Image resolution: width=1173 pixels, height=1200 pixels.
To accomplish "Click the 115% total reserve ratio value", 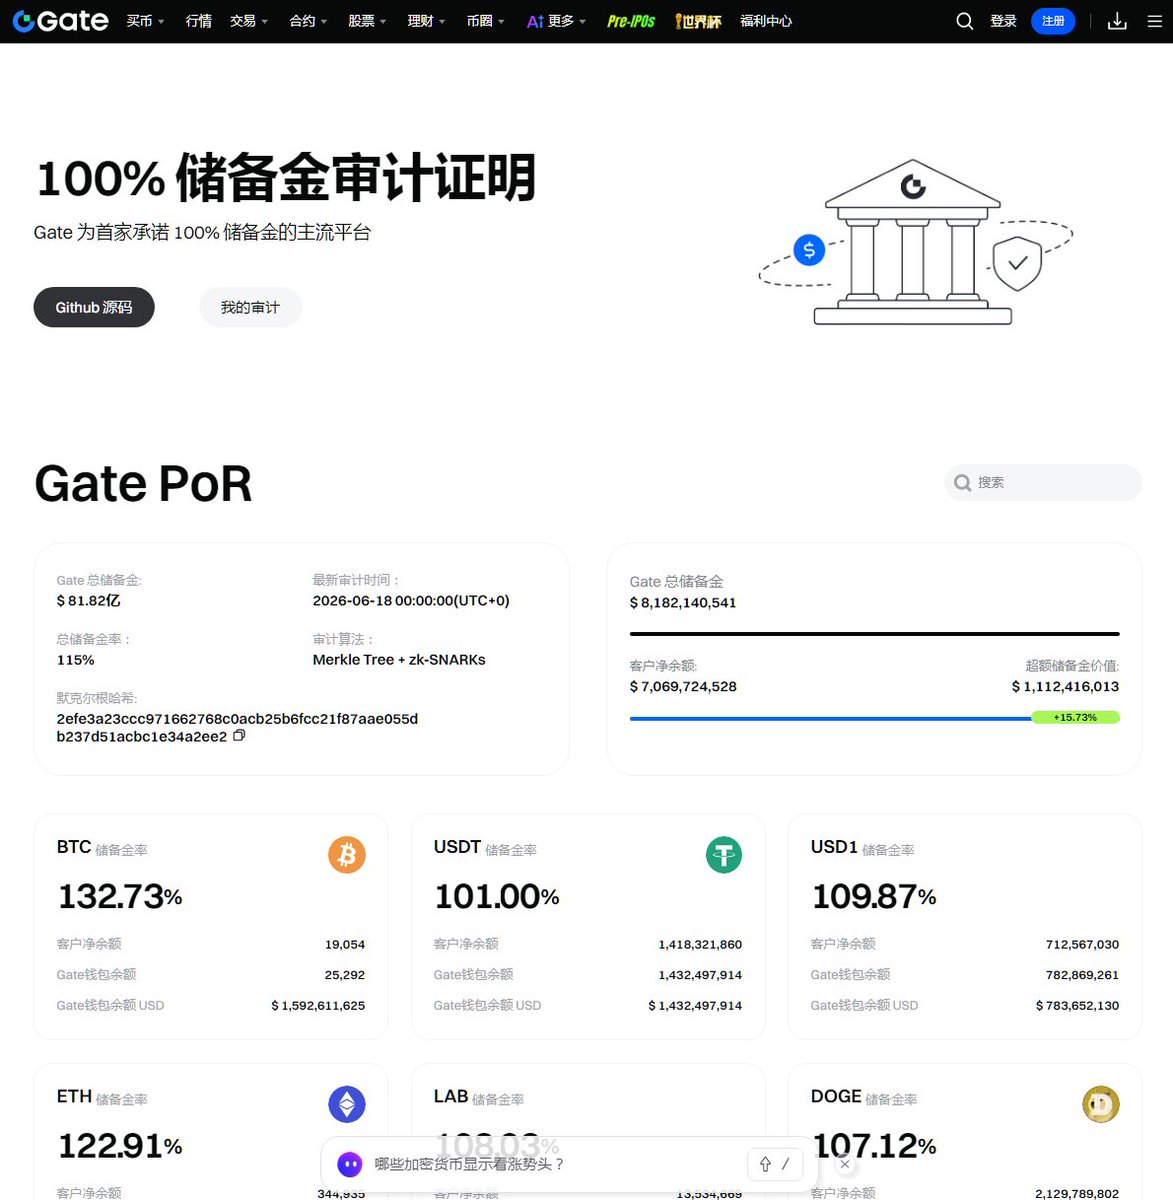I will click(76, 660).
